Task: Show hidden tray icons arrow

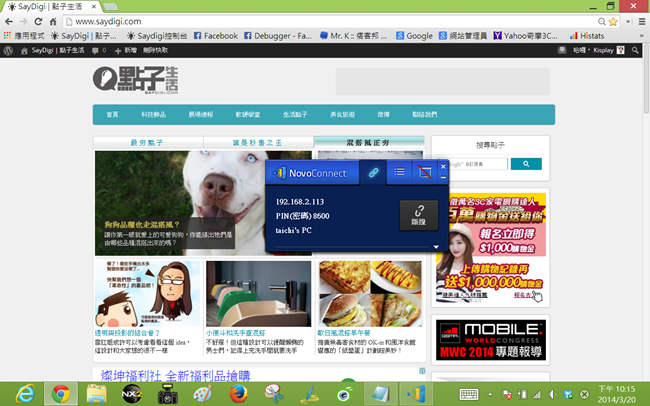Action: point(490,394)
